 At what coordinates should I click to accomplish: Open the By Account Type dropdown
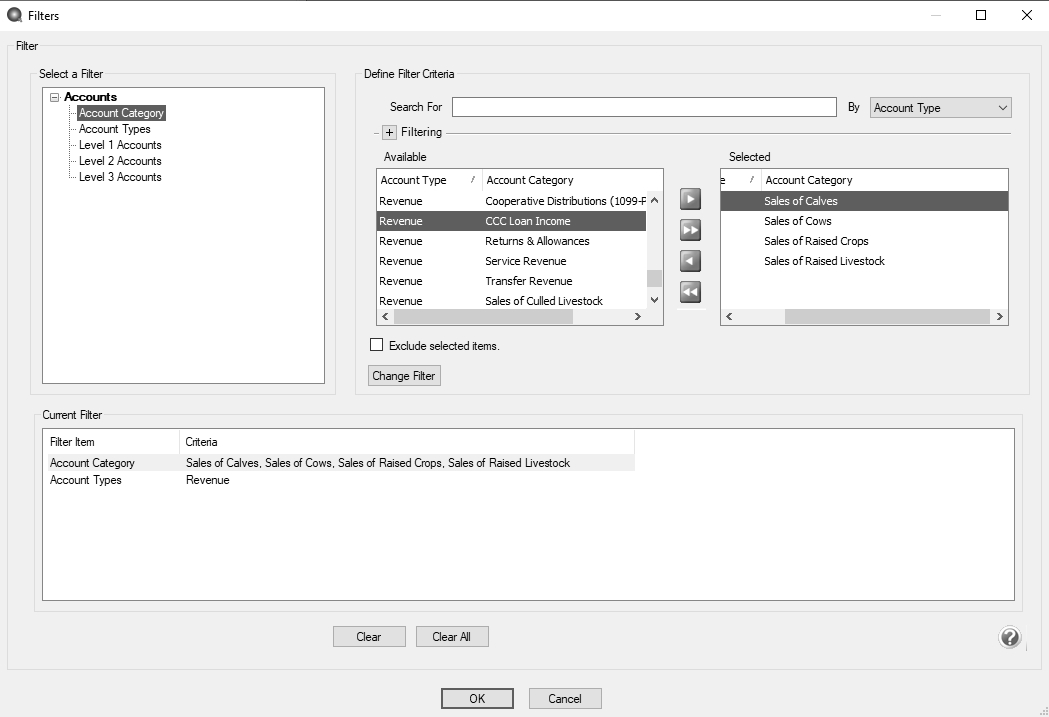[x=940, y=108]
